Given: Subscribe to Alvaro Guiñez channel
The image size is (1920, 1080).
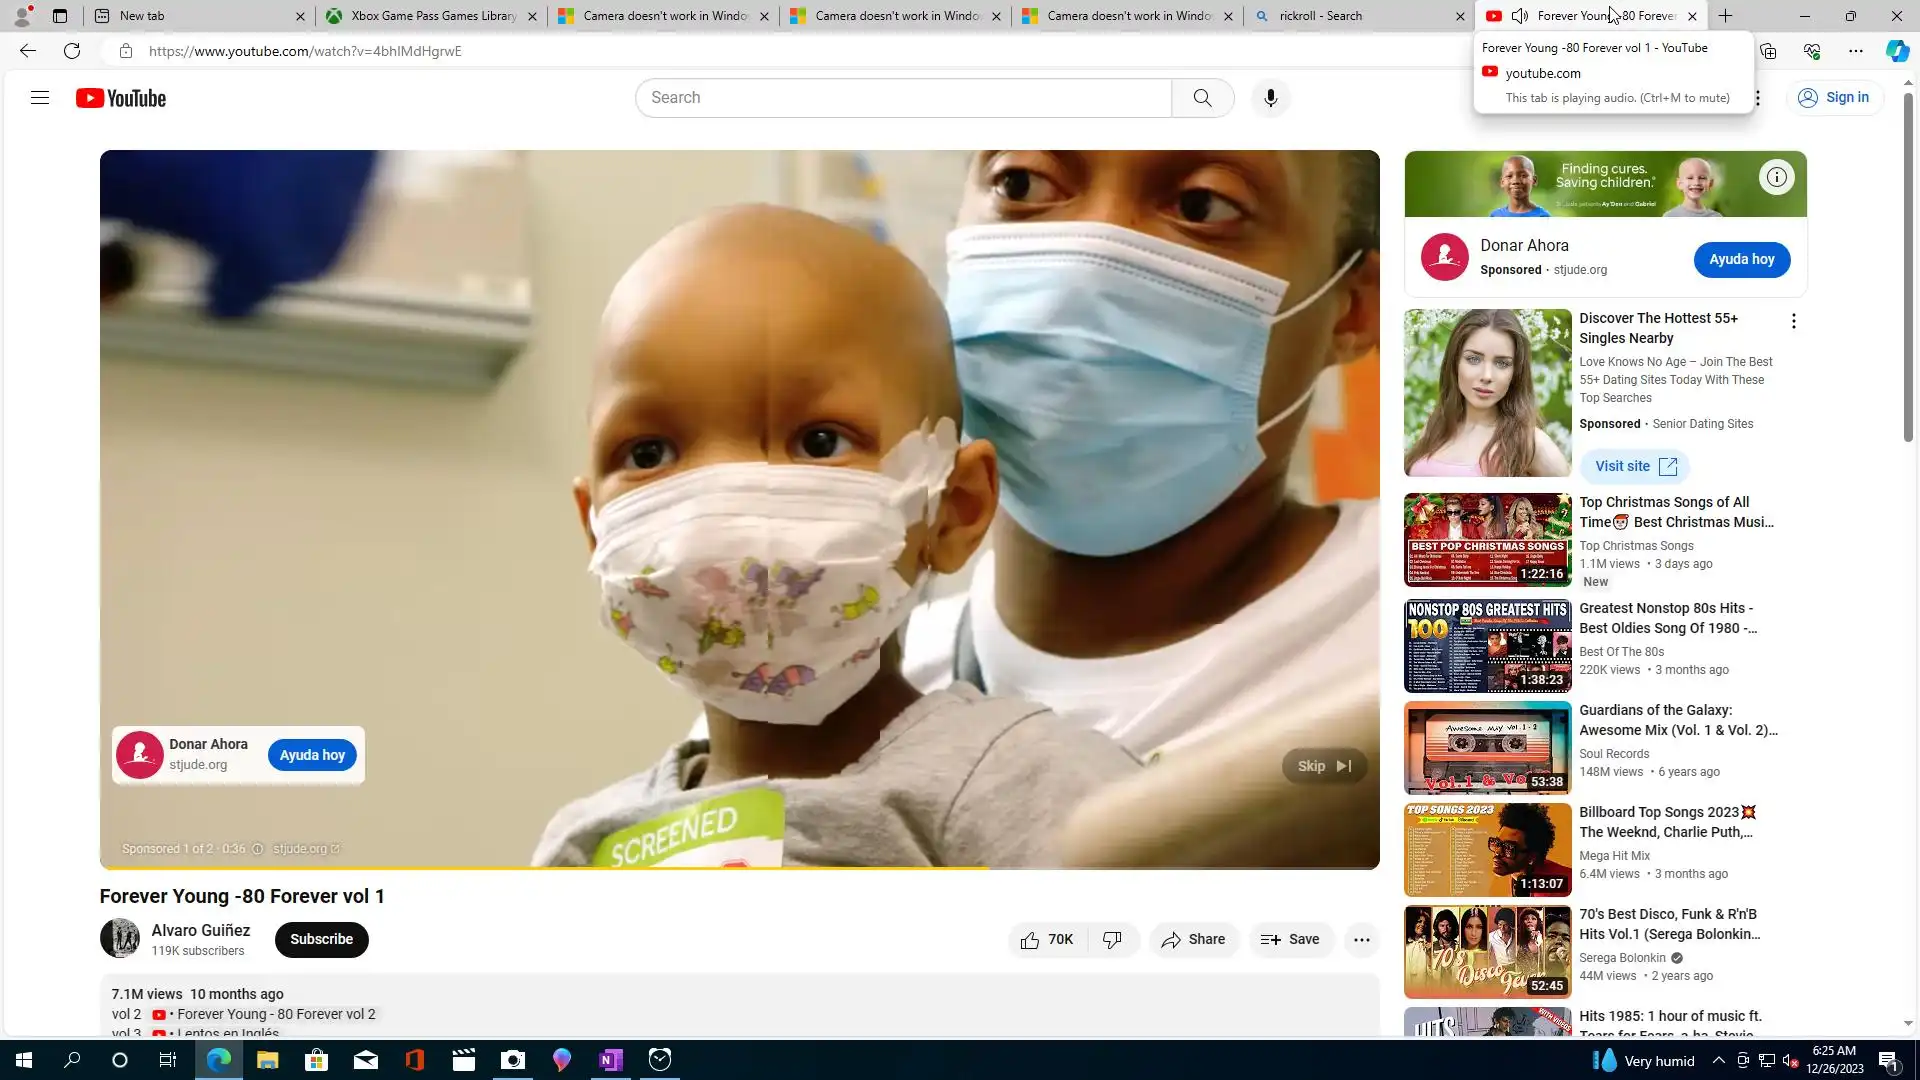Looking at the screenshot, I should 321,940.
